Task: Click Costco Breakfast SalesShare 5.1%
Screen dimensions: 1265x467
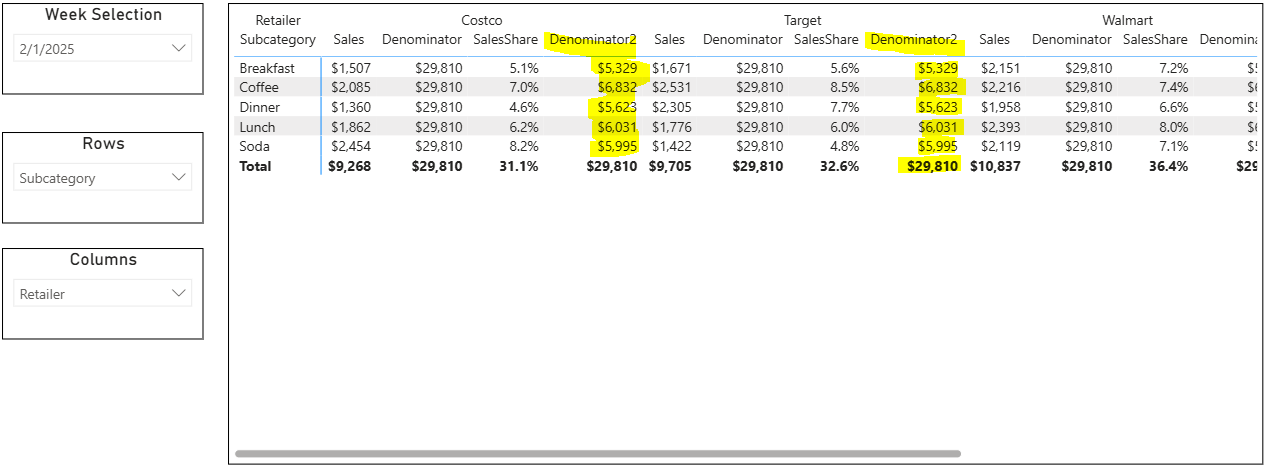Action: click(x=523, y=68)
